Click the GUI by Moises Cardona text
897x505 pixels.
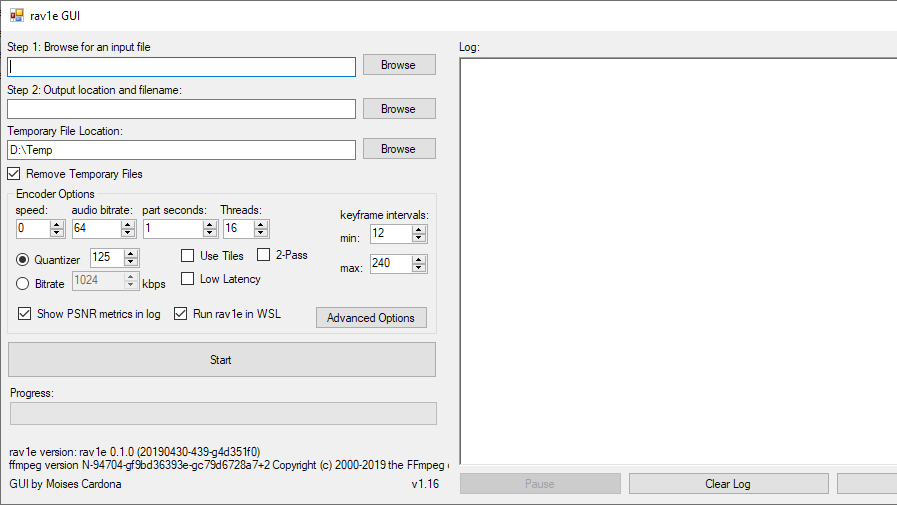tap(65, 484)
